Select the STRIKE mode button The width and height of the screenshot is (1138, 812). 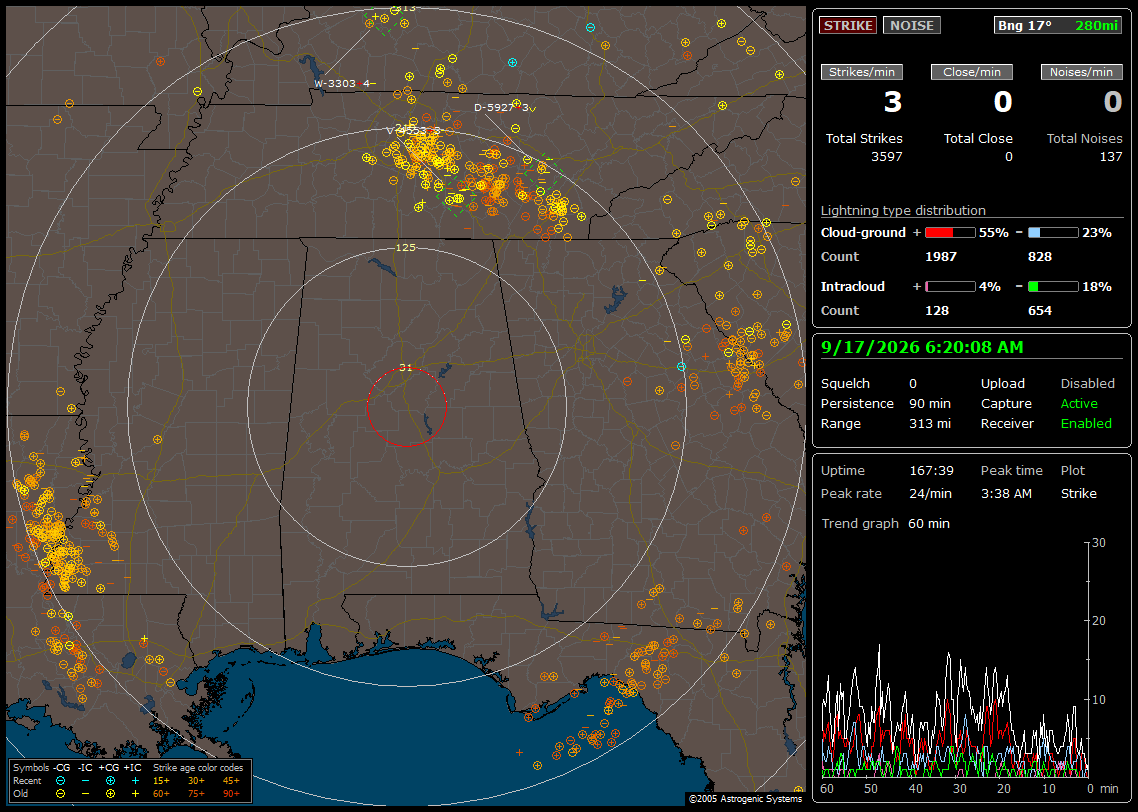[x=848, y=25]
